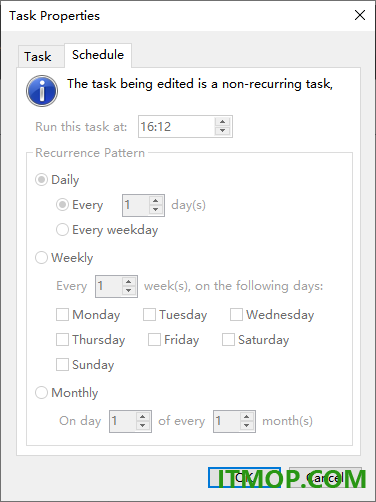Screen dimensions: 376x502
Task: Tick the Wednesday checkbox
Action: tap(236, 315)
